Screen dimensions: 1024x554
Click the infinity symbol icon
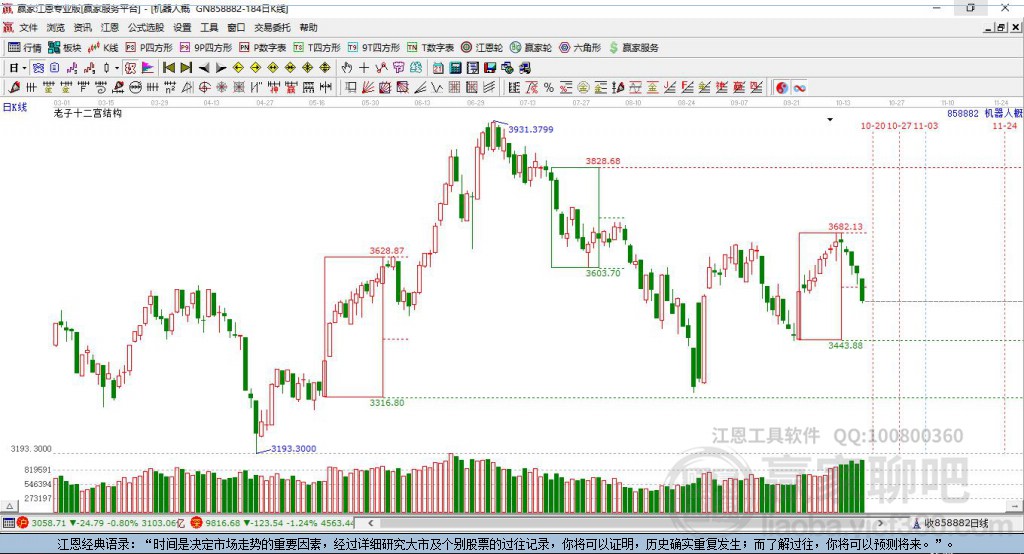click(799, 88)
